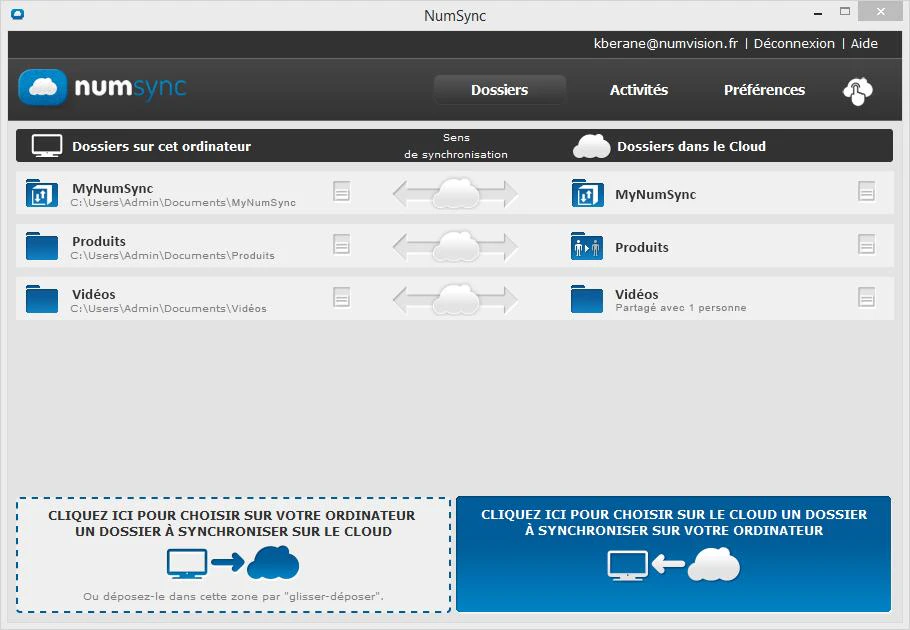Click the computer monitor icon in header
The width and height of the screenshot is (910, 630).
47,146
